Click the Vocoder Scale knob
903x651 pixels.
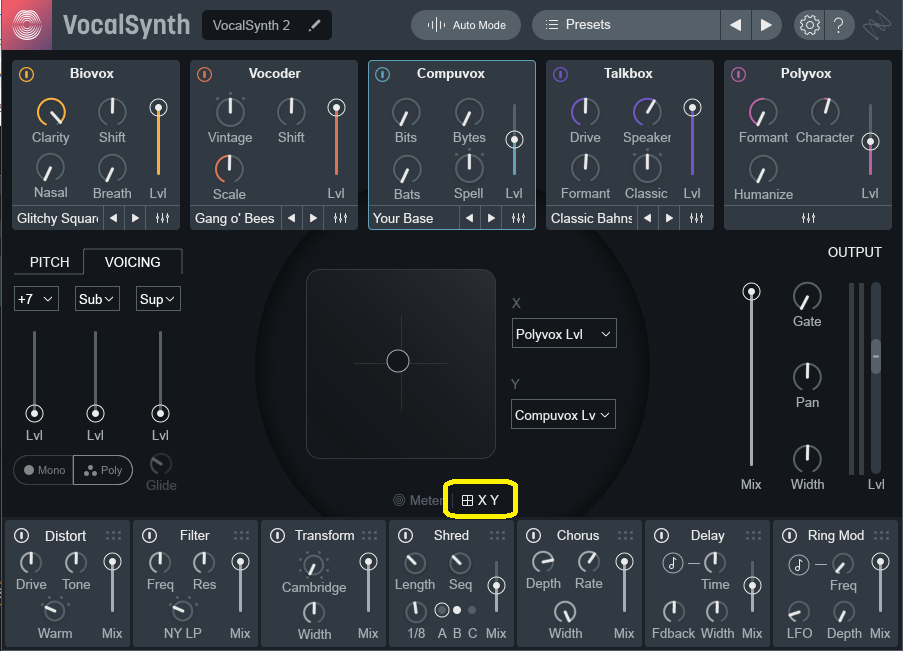[229, 169]
